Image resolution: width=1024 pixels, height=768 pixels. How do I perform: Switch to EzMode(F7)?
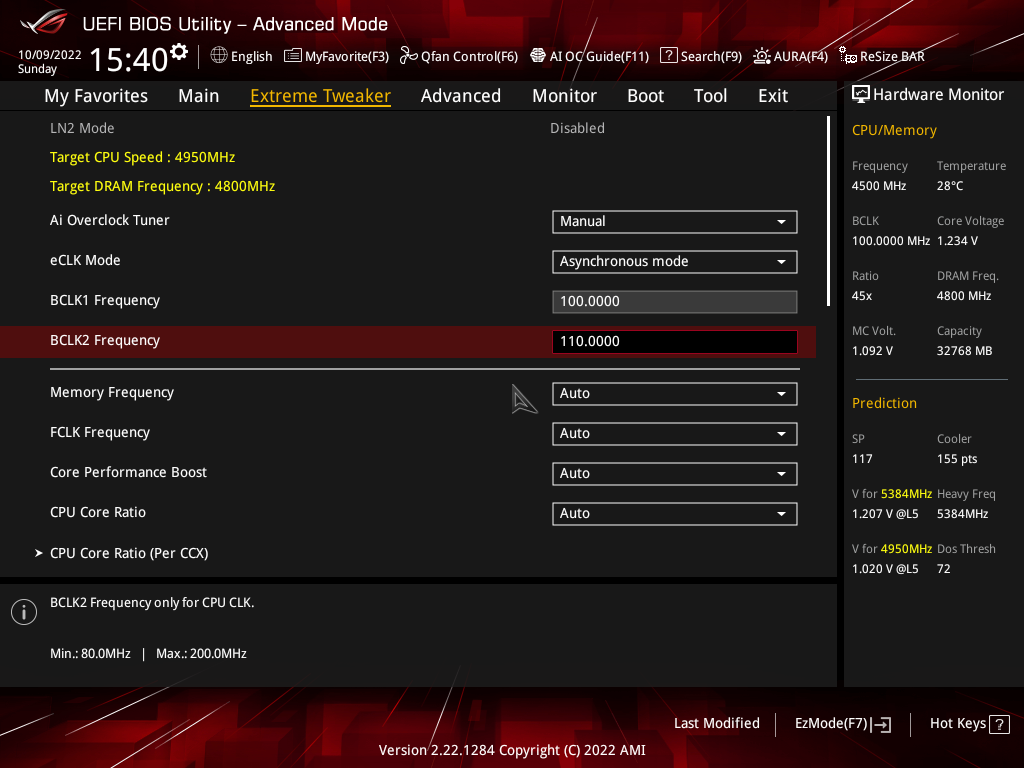[x=842, y=724]
